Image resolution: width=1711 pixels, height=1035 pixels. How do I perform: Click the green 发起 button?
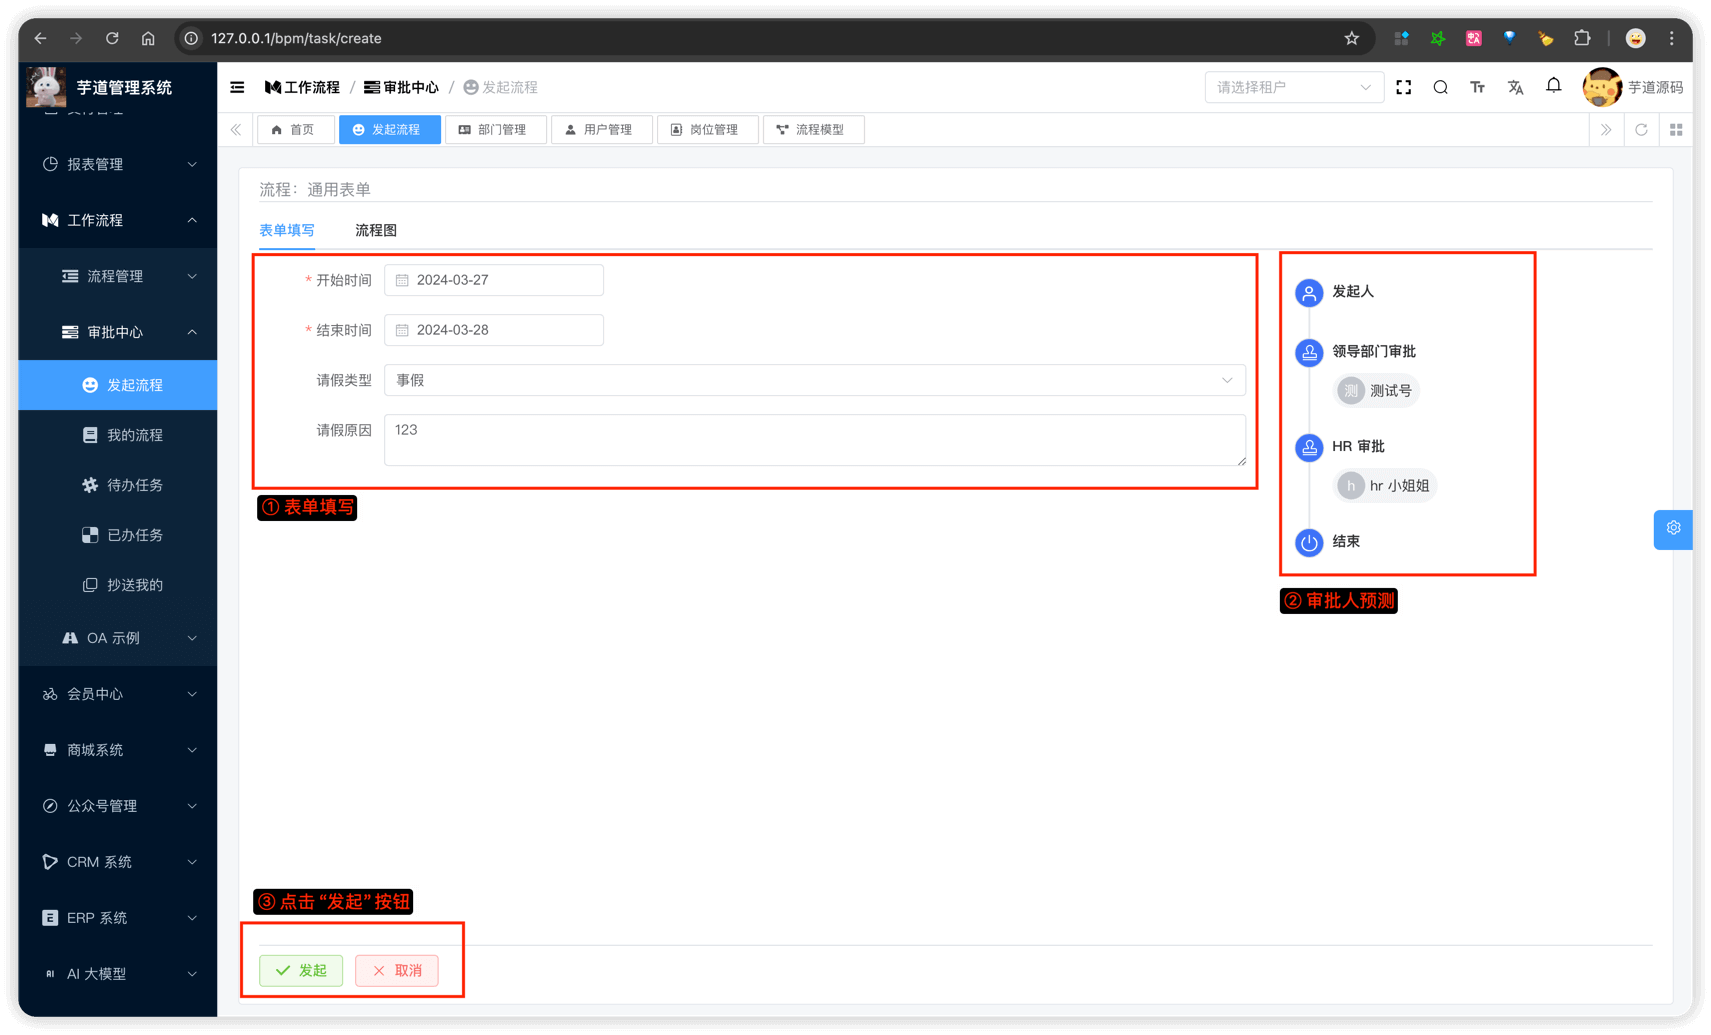[x=301, y=970]
